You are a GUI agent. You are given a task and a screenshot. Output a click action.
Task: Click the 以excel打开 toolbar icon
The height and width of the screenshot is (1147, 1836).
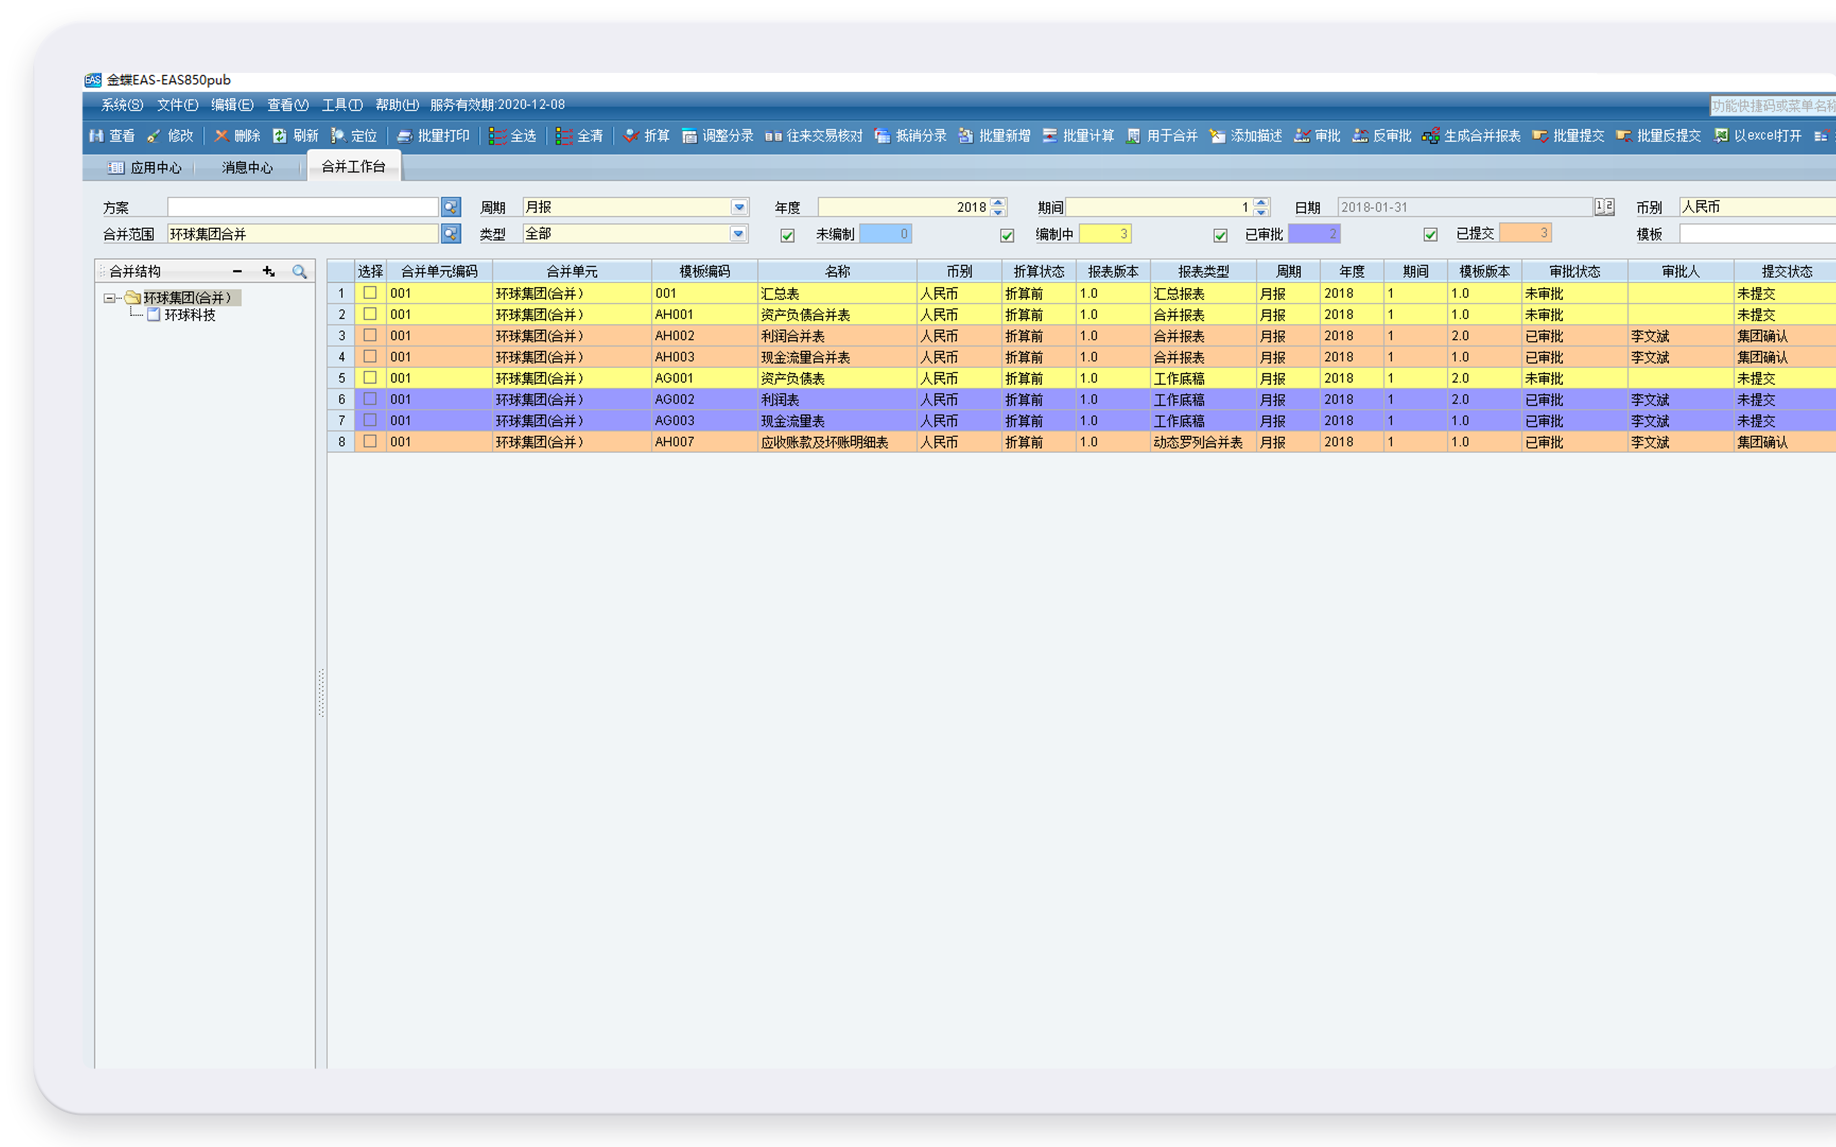click(x=1721, y=136)
